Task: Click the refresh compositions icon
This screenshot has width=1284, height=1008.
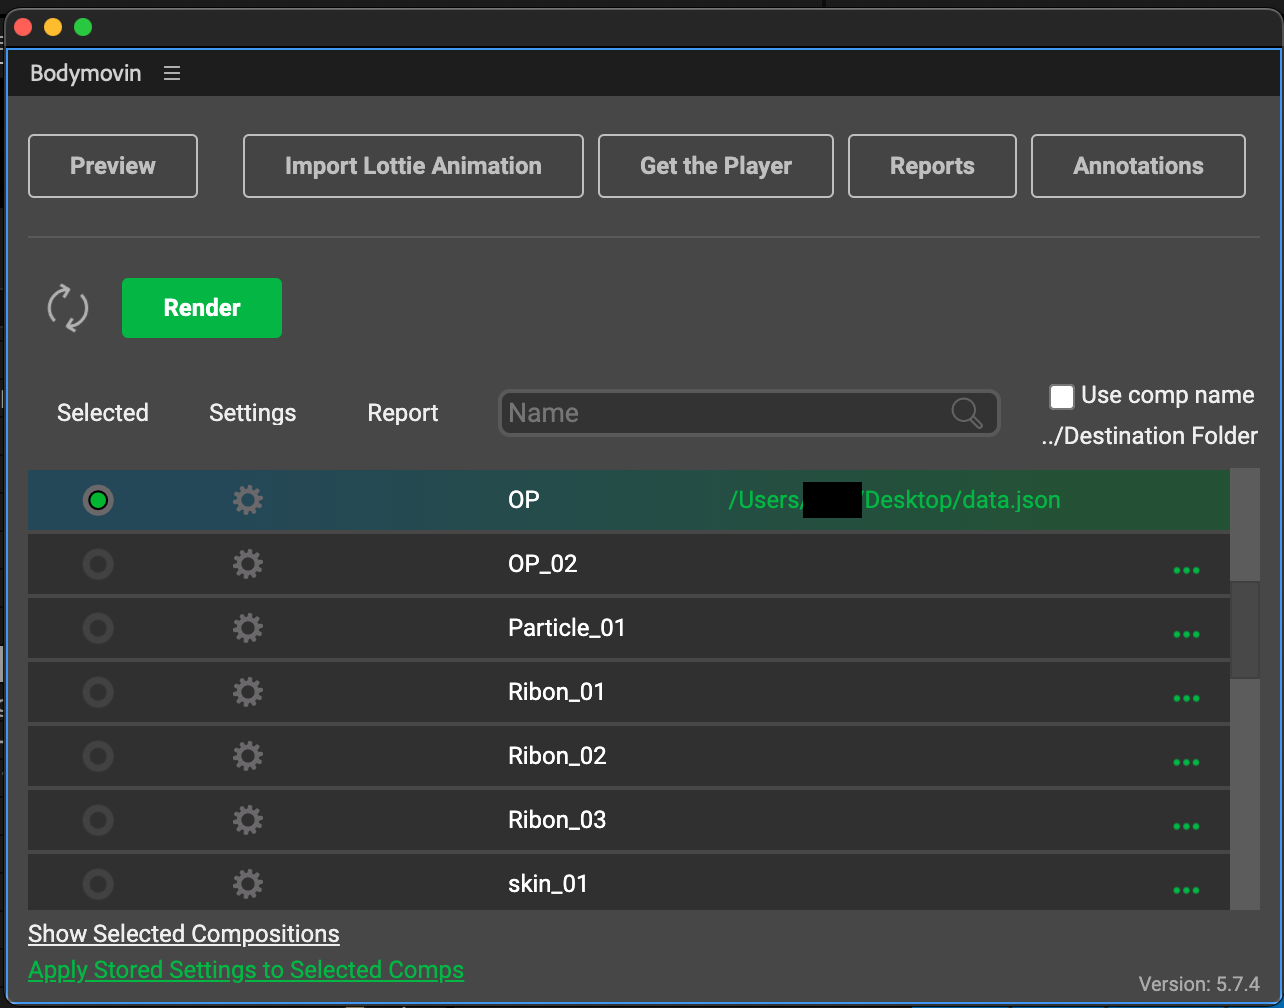Action: click(x=68, y=308)
